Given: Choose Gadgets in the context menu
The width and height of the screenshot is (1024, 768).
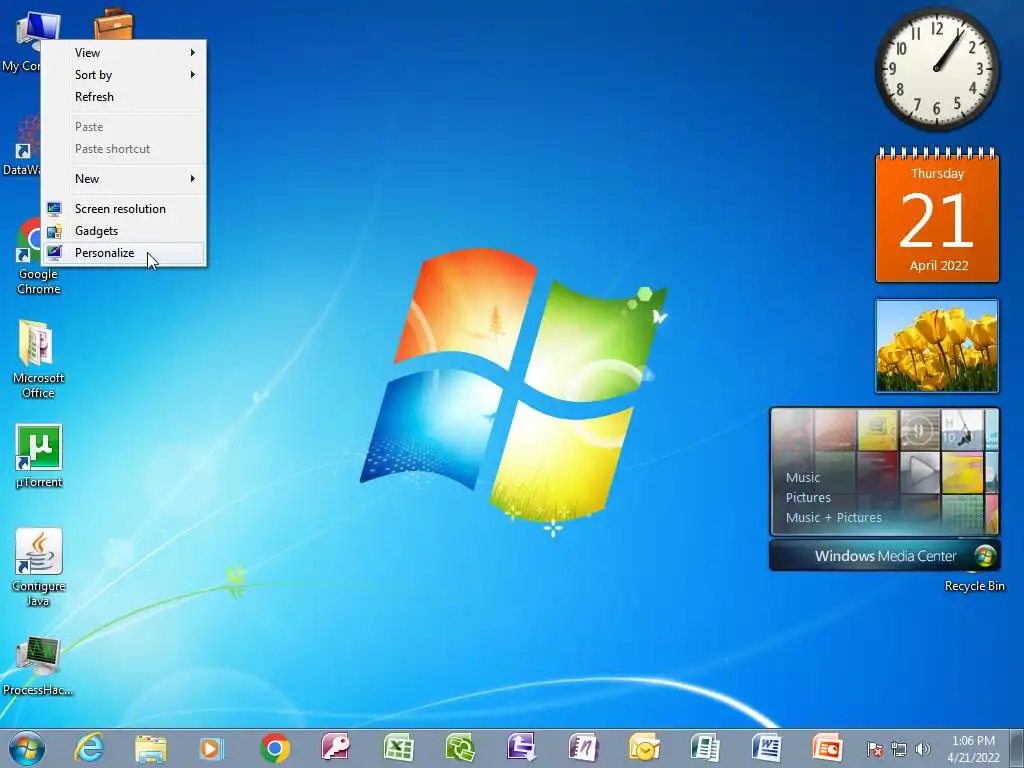Looking at the screenshot, I should pos(124,231).
